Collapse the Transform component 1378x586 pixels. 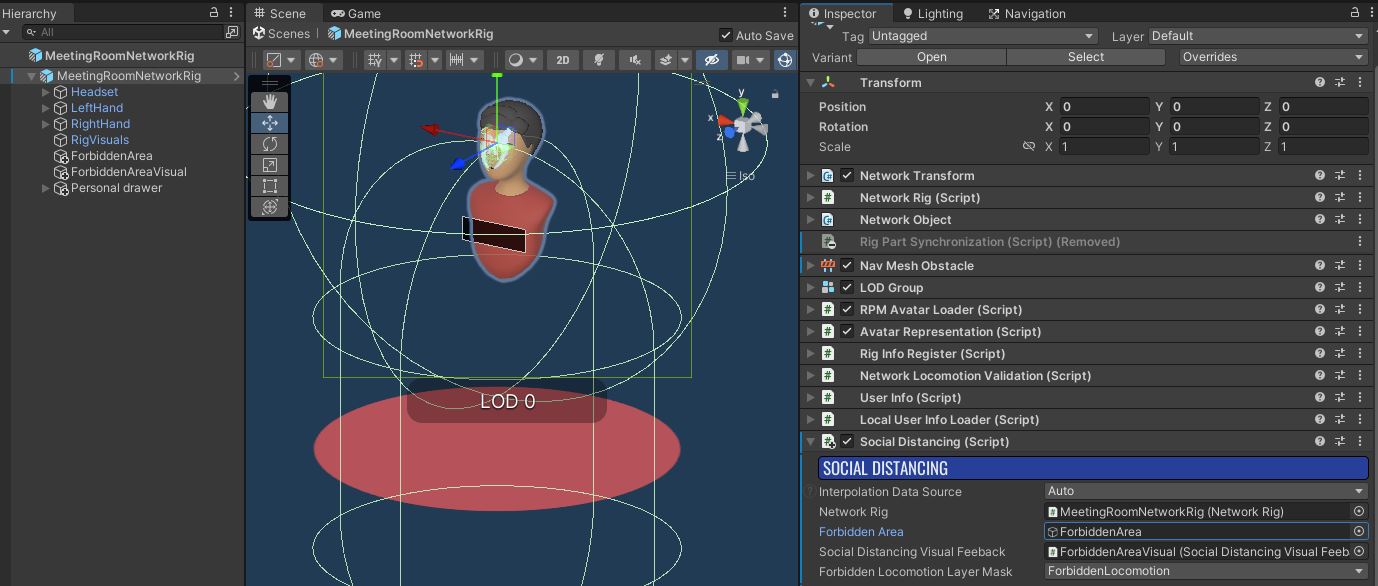coord(811,82)
